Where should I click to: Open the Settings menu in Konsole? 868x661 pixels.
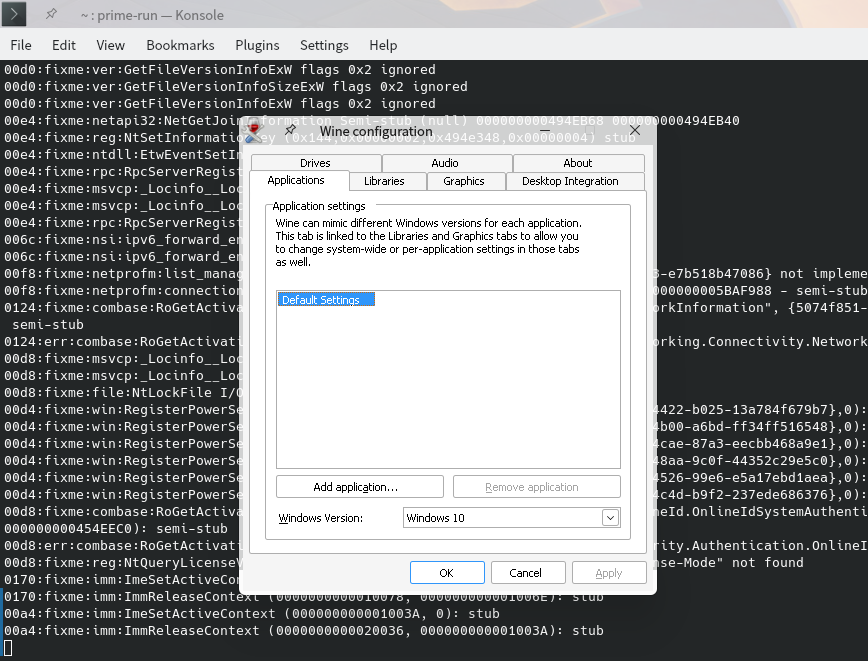coord(324,45)
